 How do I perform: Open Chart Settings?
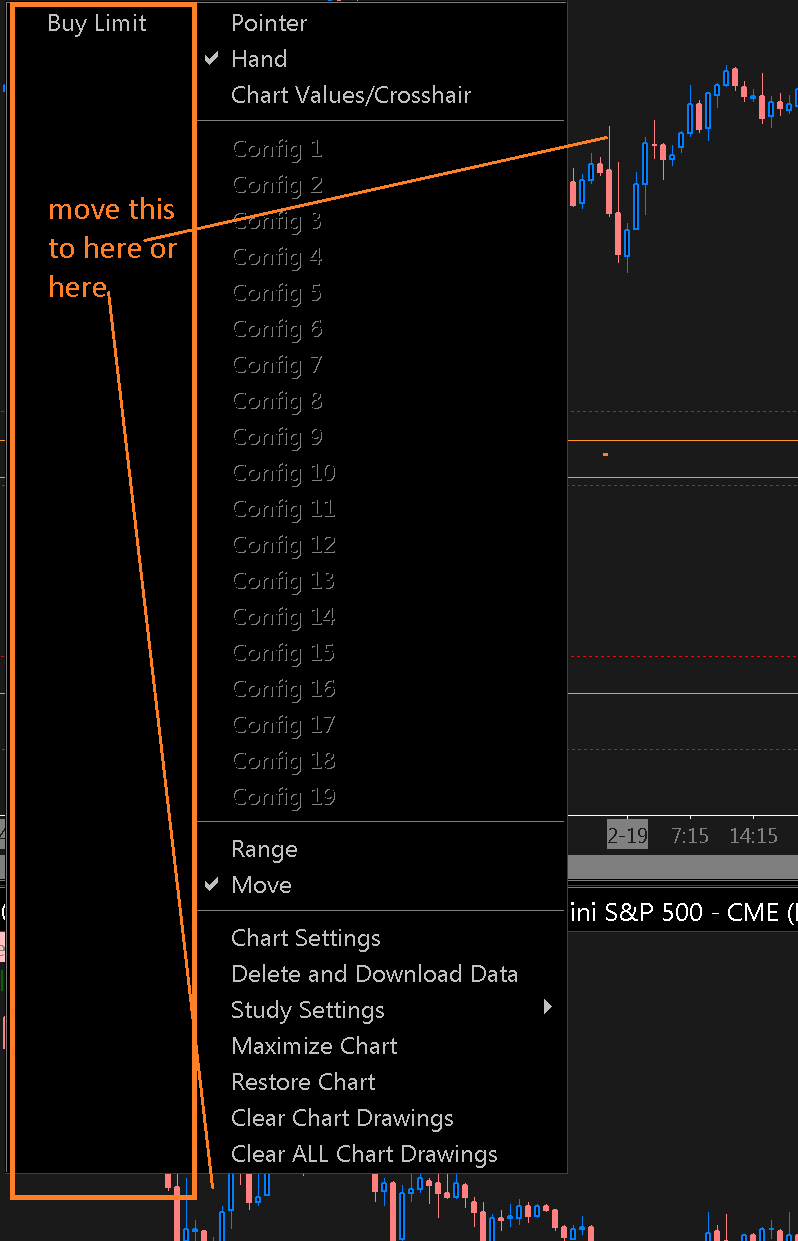306,938
